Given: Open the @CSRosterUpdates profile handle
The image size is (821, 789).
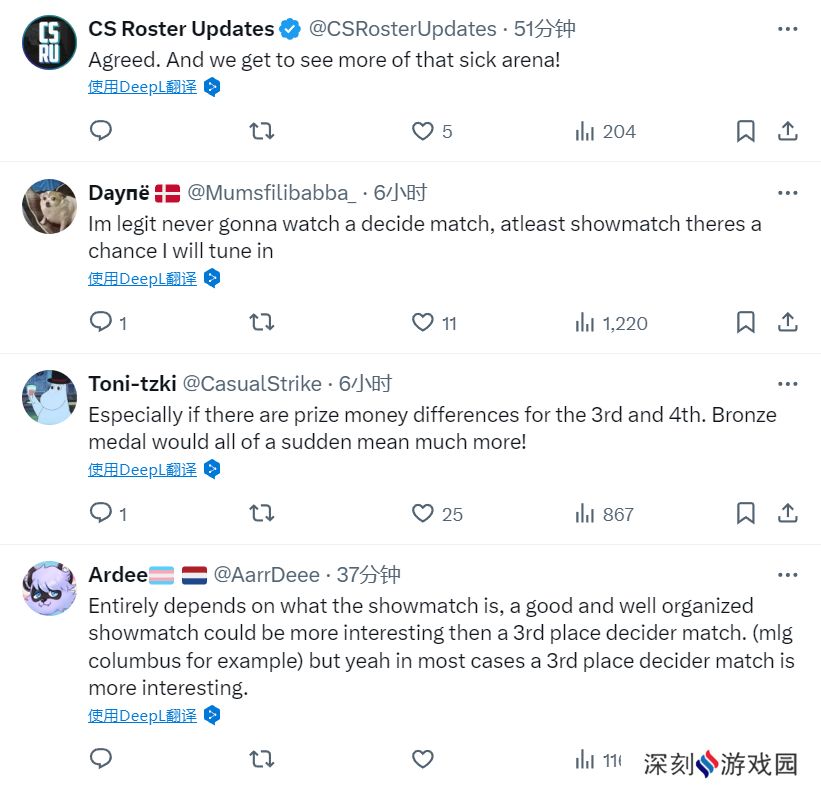Looking at the screenshot, I should point(402,29).
